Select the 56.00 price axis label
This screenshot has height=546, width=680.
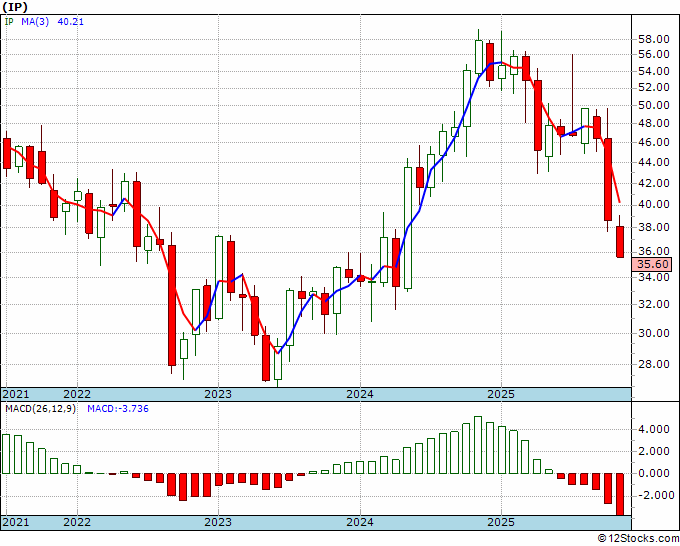[x=654, y=55]
